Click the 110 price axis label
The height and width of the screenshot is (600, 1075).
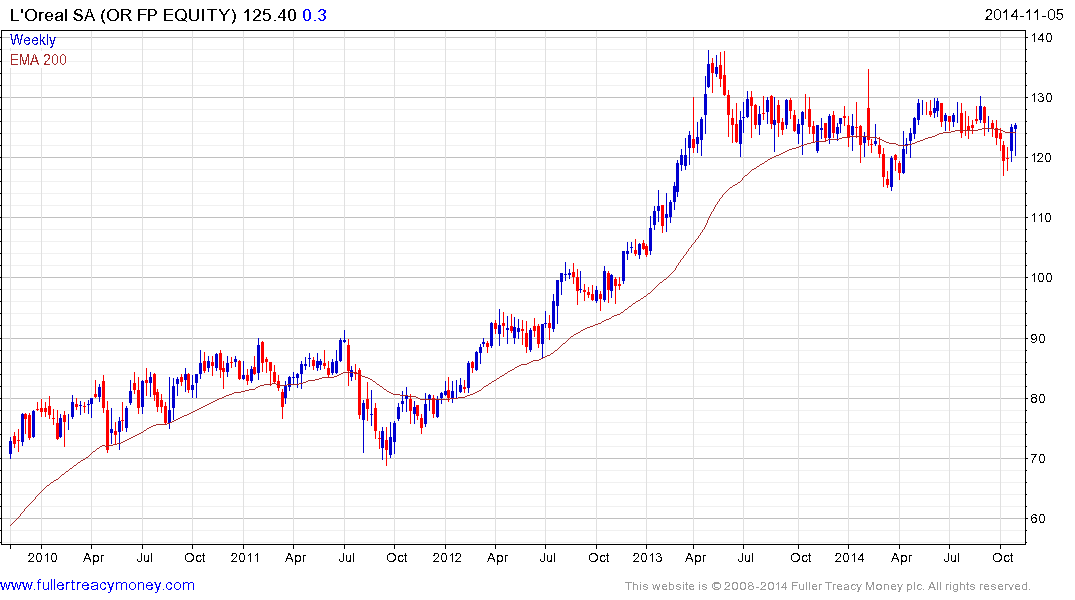point(1041,218)
